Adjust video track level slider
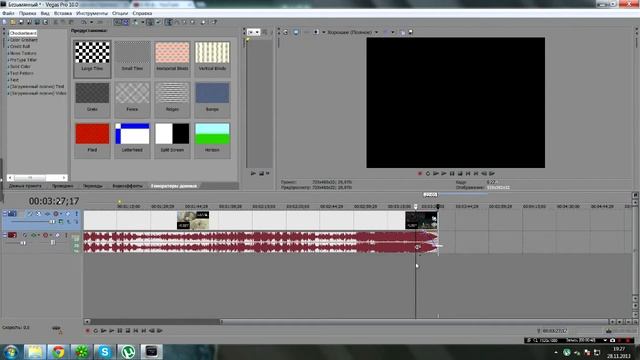This screenshot has height=360, width=640. (52, 222)
